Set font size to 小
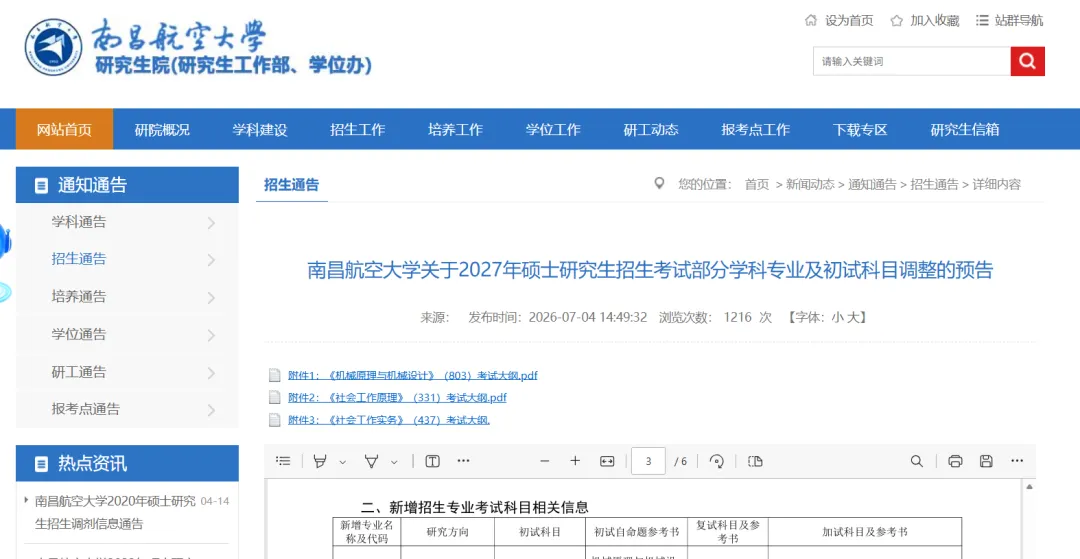1080x559 pixels. point(837,317)
